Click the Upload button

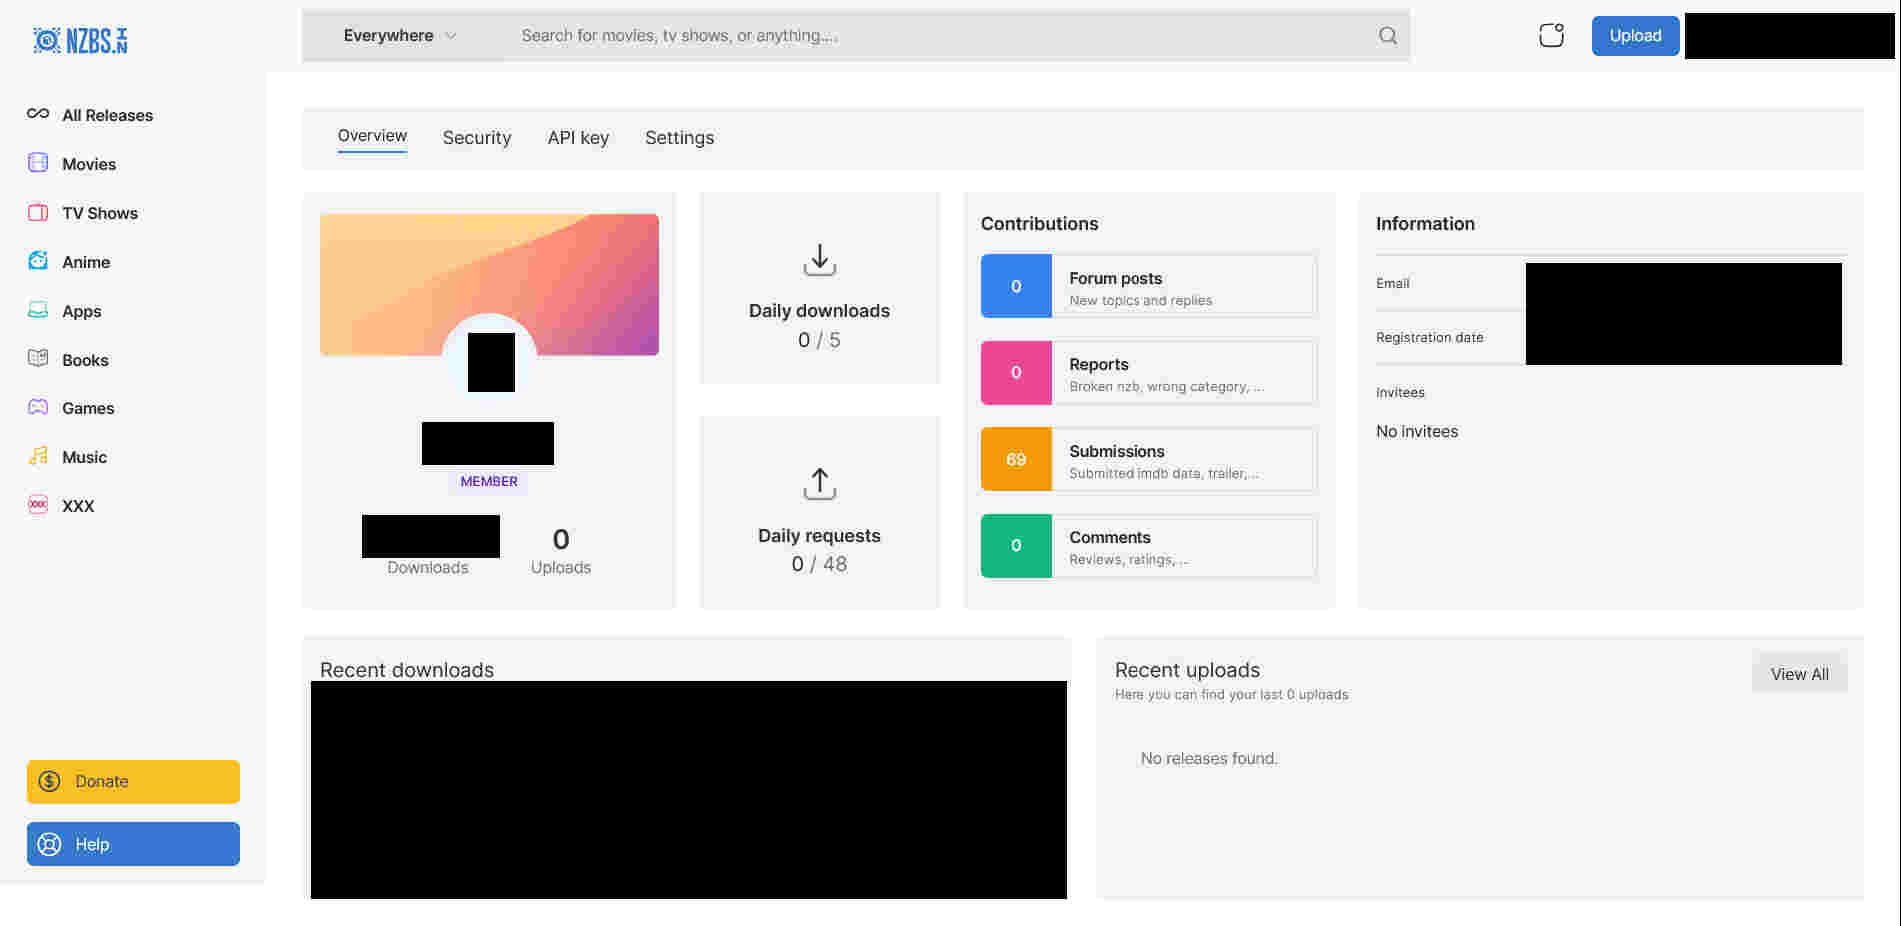1635,36
